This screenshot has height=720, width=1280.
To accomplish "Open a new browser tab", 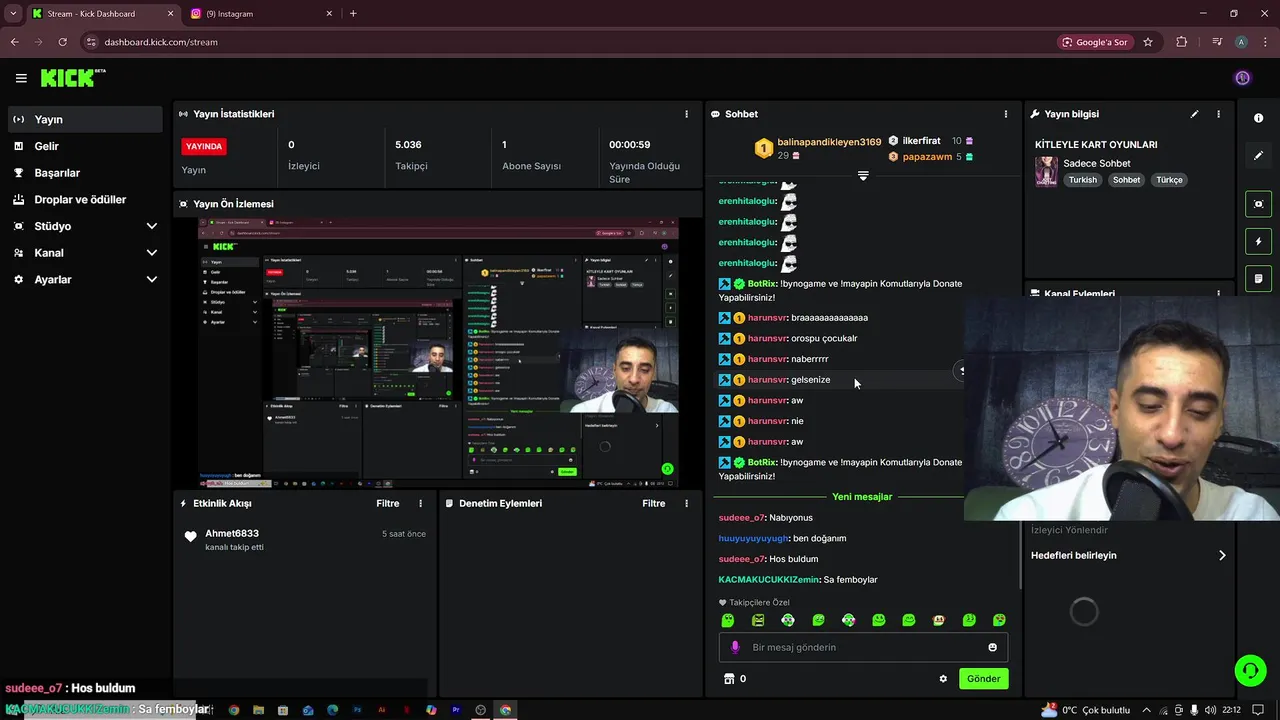I will pyautogui.click(x=353, y=13).
